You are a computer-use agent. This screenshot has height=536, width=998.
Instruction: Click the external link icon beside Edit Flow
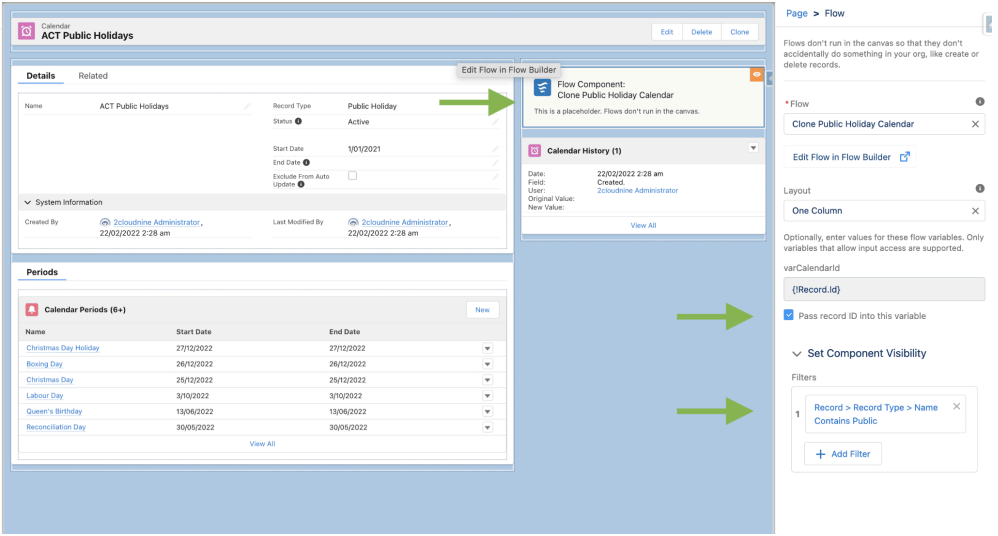pos(904,157)
